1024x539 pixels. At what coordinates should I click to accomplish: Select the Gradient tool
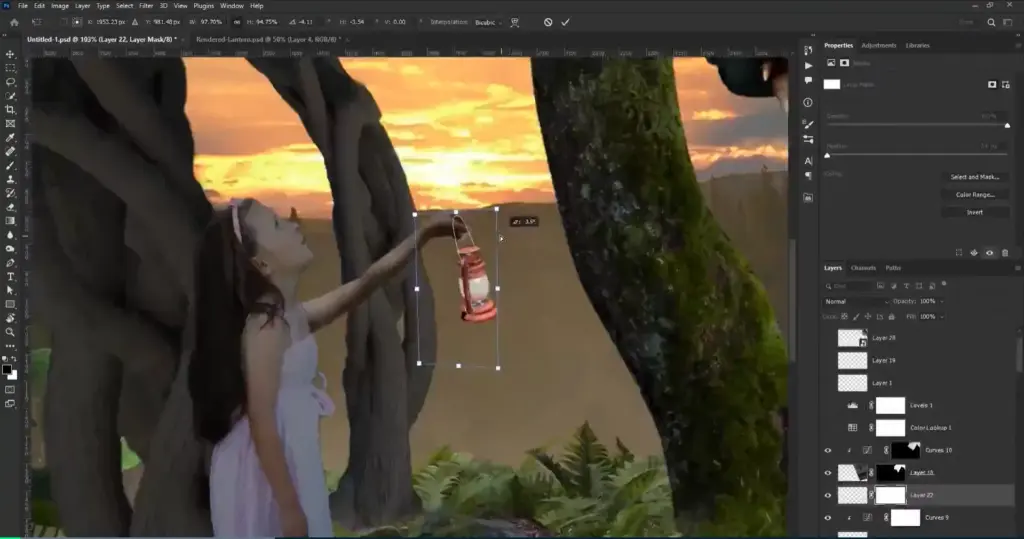[10, 221]
